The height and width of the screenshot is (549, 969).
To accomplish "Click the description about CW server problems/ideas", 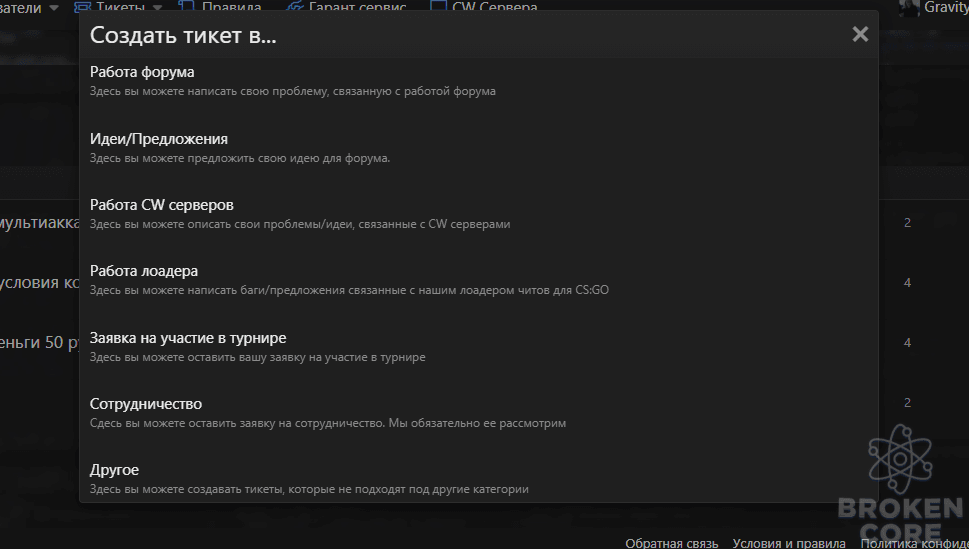I will pyautogui.click(x=300, y=224).
